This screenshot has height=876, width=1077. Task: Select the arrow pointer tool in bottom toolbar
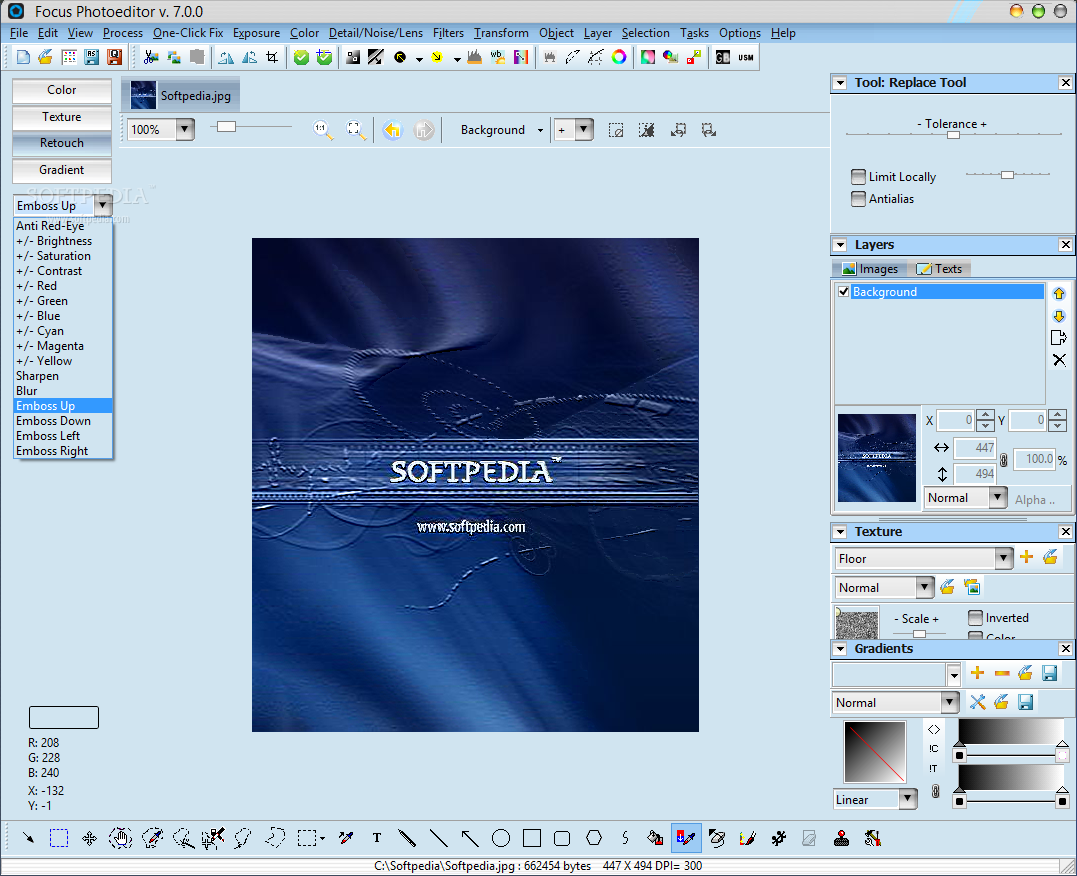tap(28, 838)
